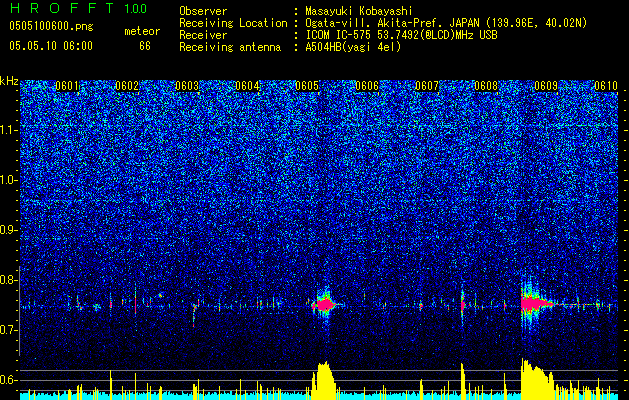The width and height of the screenshot is (629, 400).
Task: Click the version number 1.00
Action: coord(135,9)
